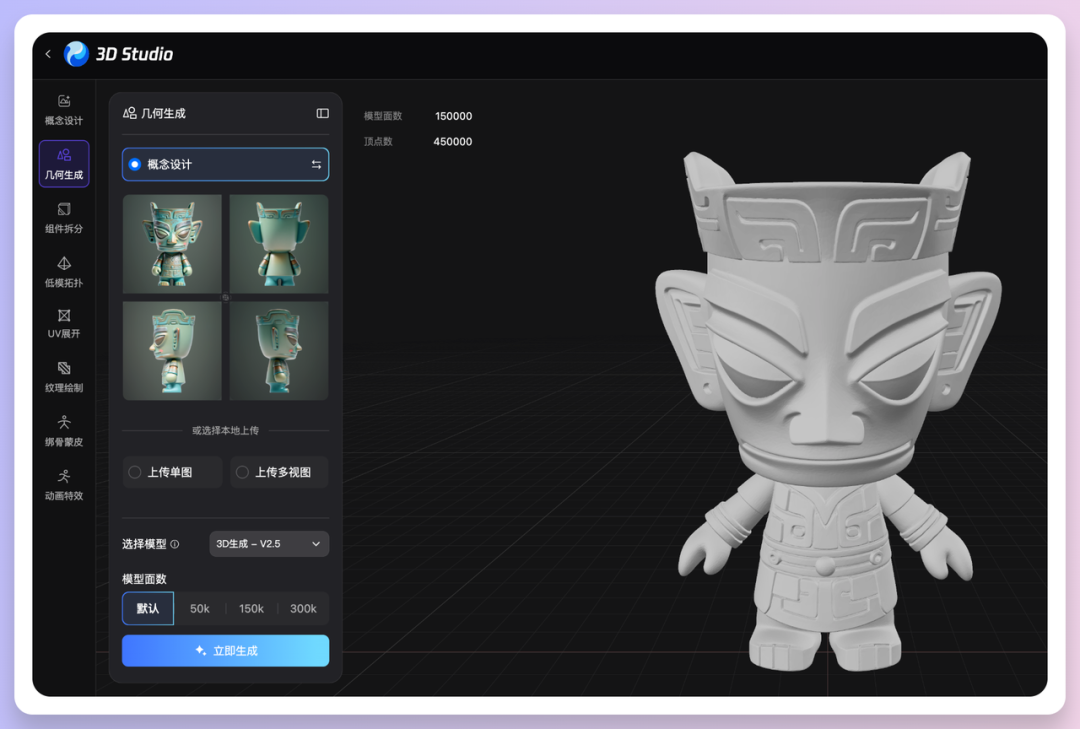
Task: Choose the 150k face count option
Action: click(251, 609)
